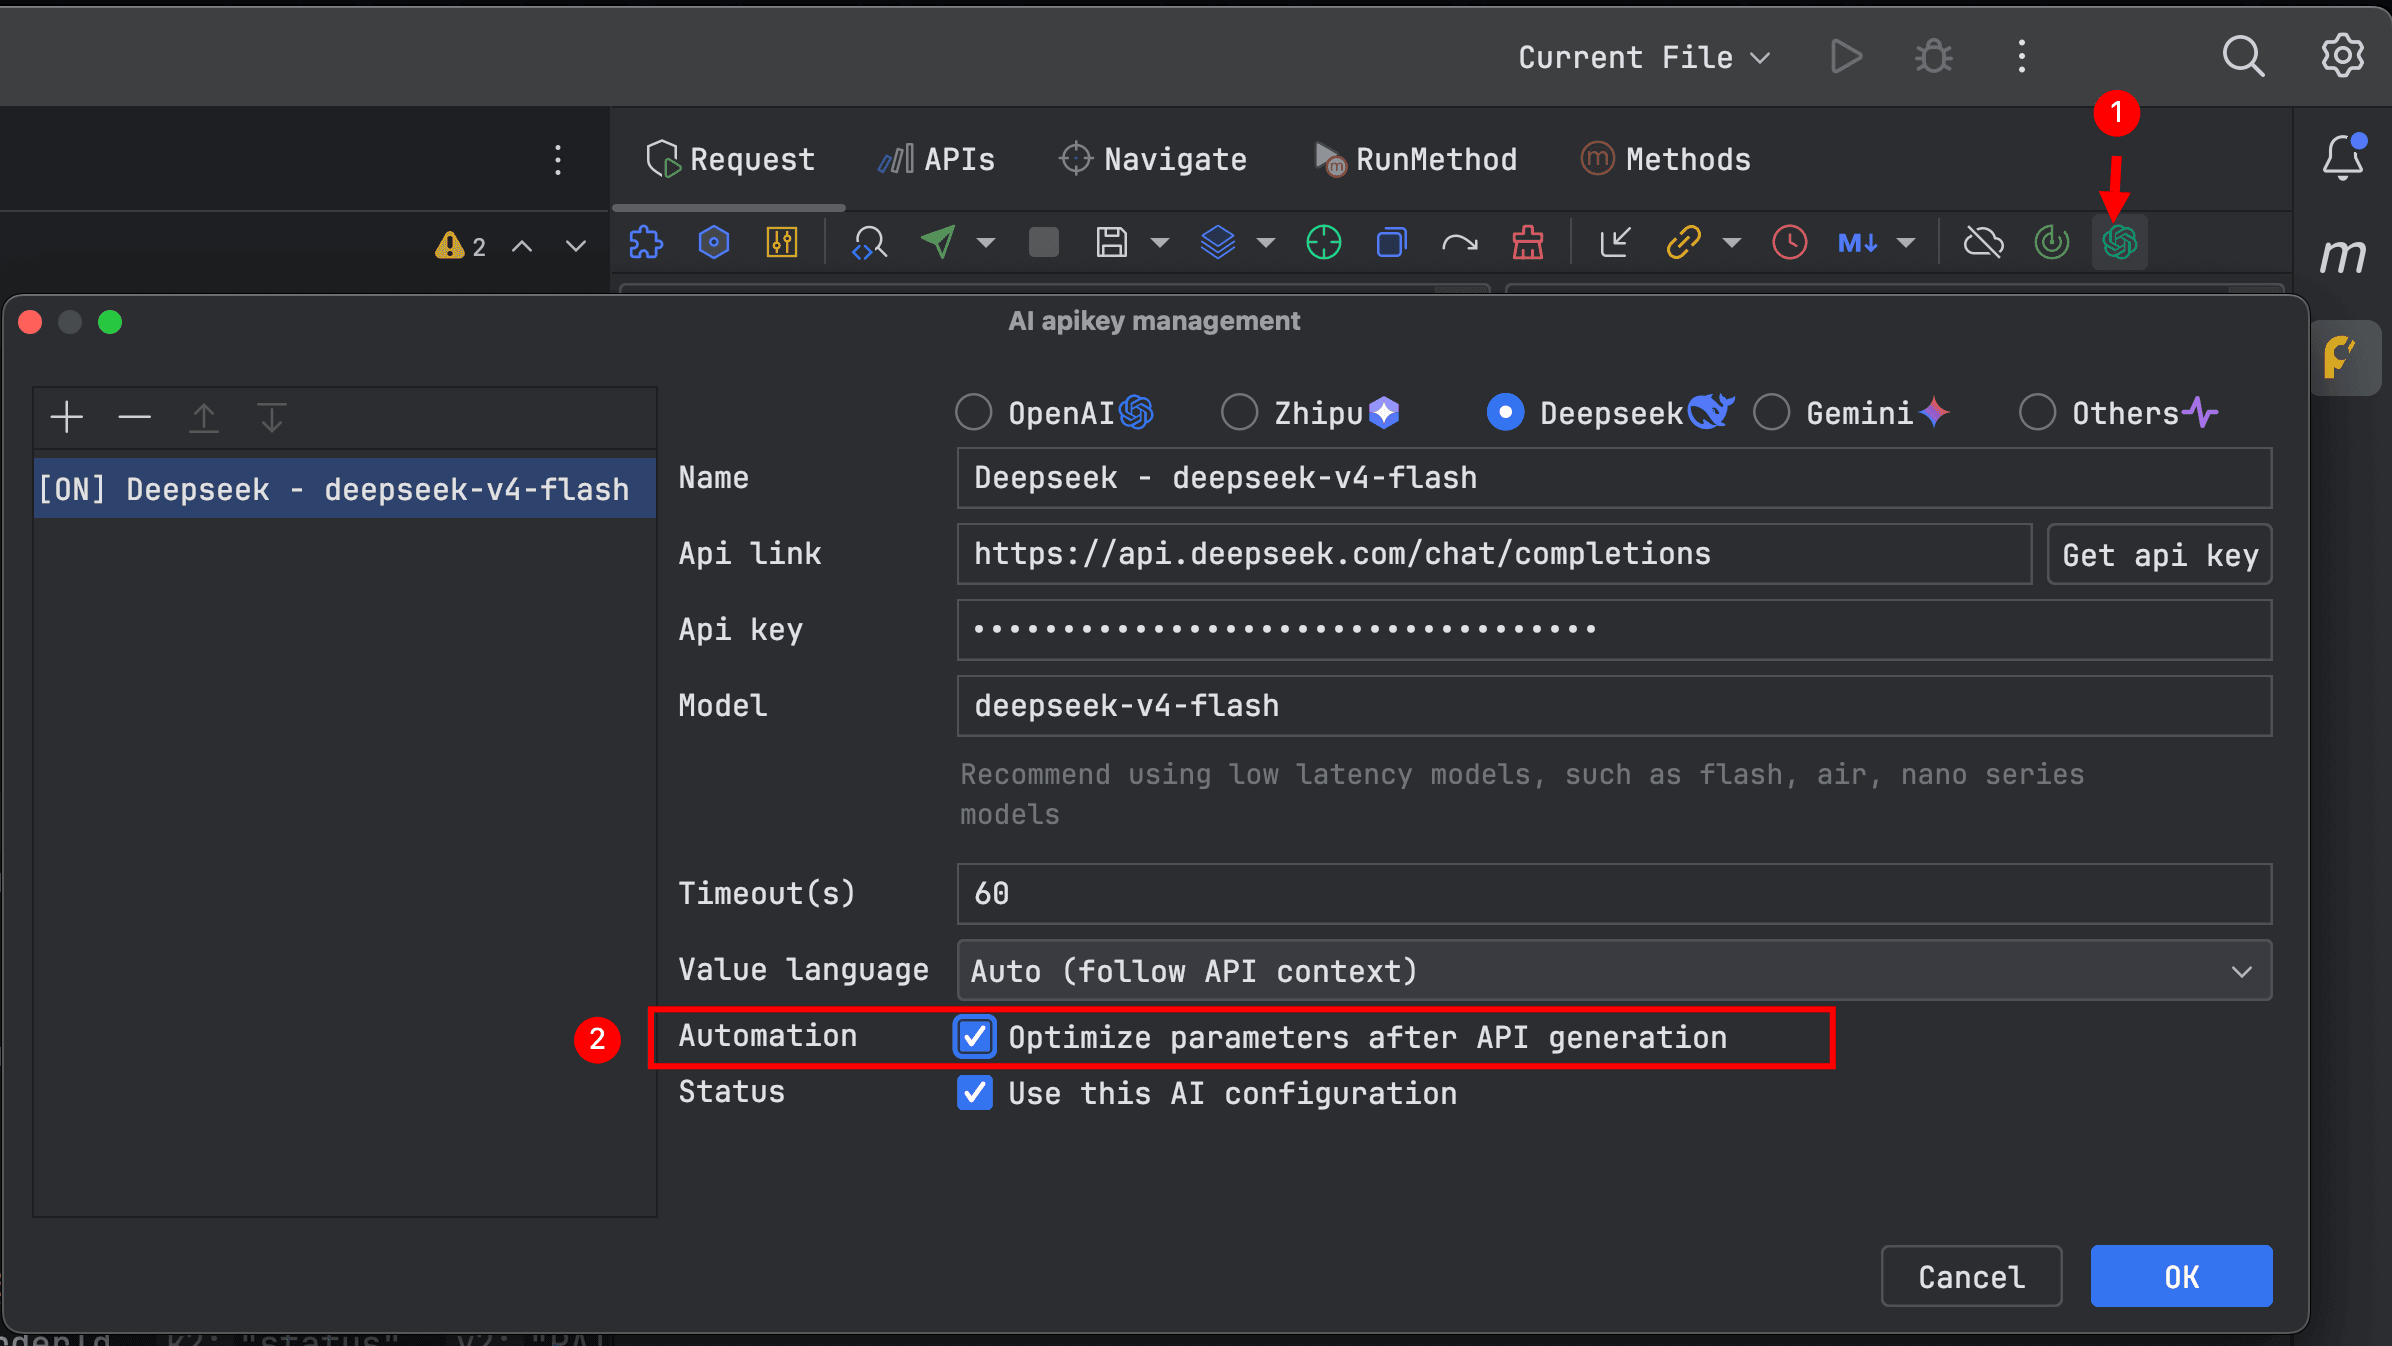Open the yellow sliders settings icon
This screenshot has height=1346, width=2392.
point(782,242)
